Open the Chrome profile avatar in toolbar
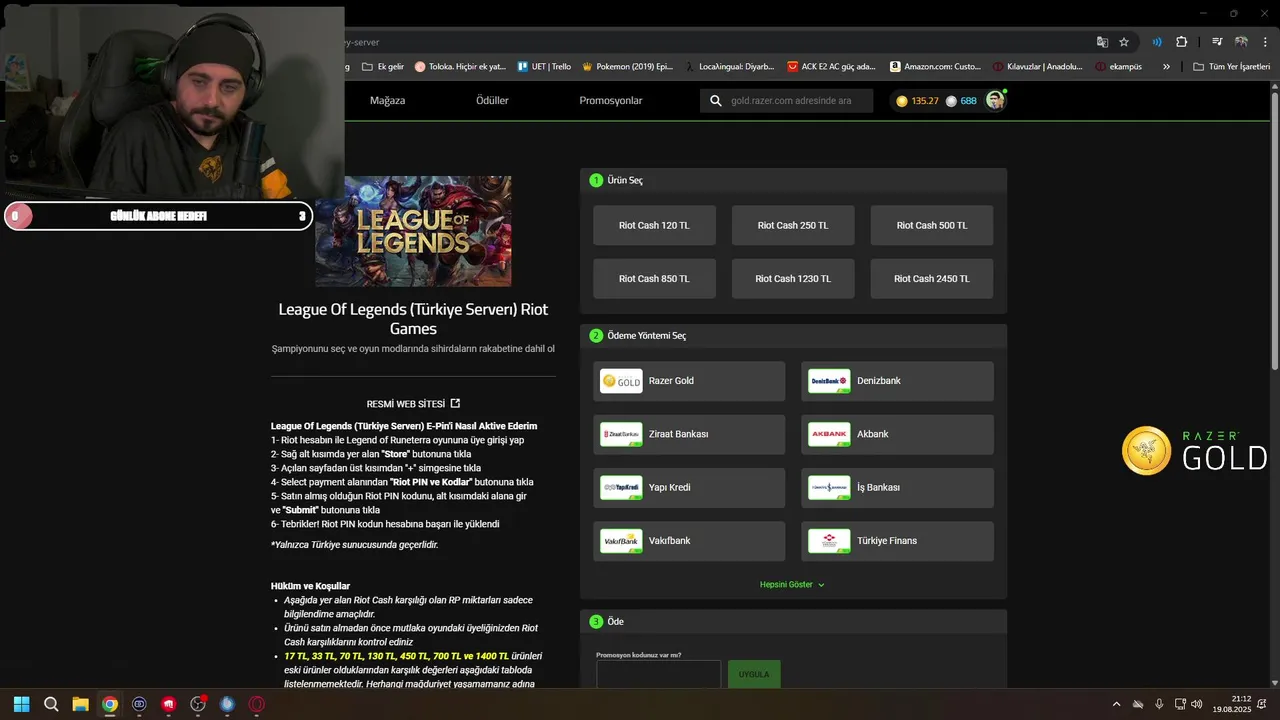This screenshot has width=1280, height=720. point(1241,42)
